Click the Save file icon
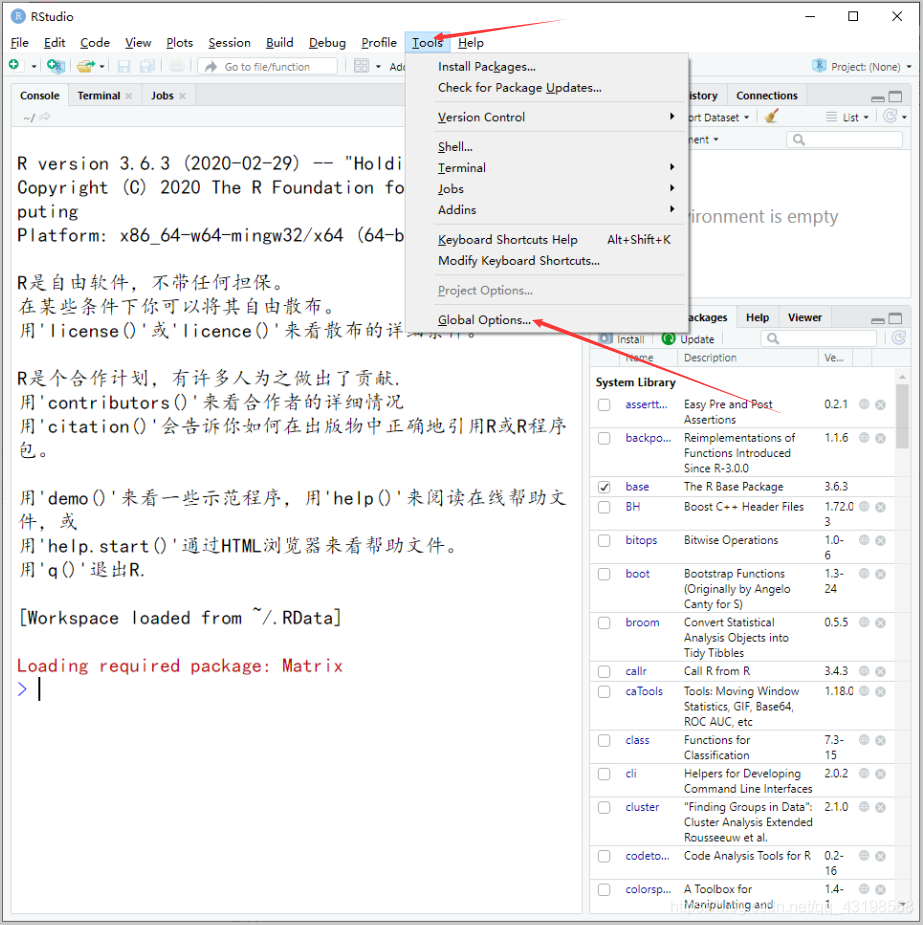This screenshot has height=925, width=923. (x=124, y=66)
